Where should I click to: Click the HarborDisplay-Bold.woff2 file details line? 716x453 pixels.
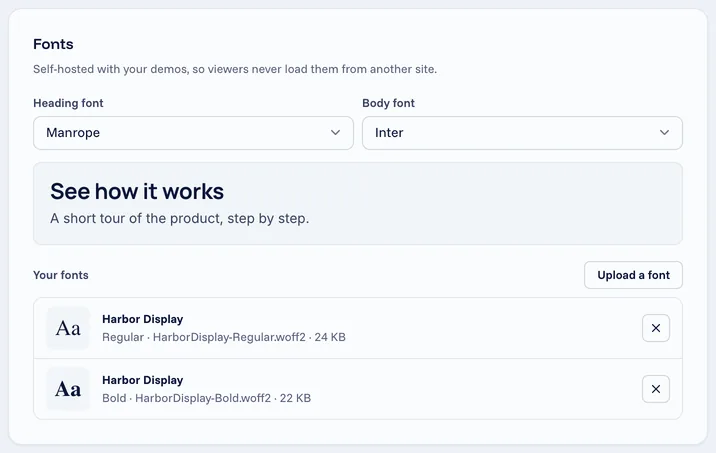(x=206, y=398)
